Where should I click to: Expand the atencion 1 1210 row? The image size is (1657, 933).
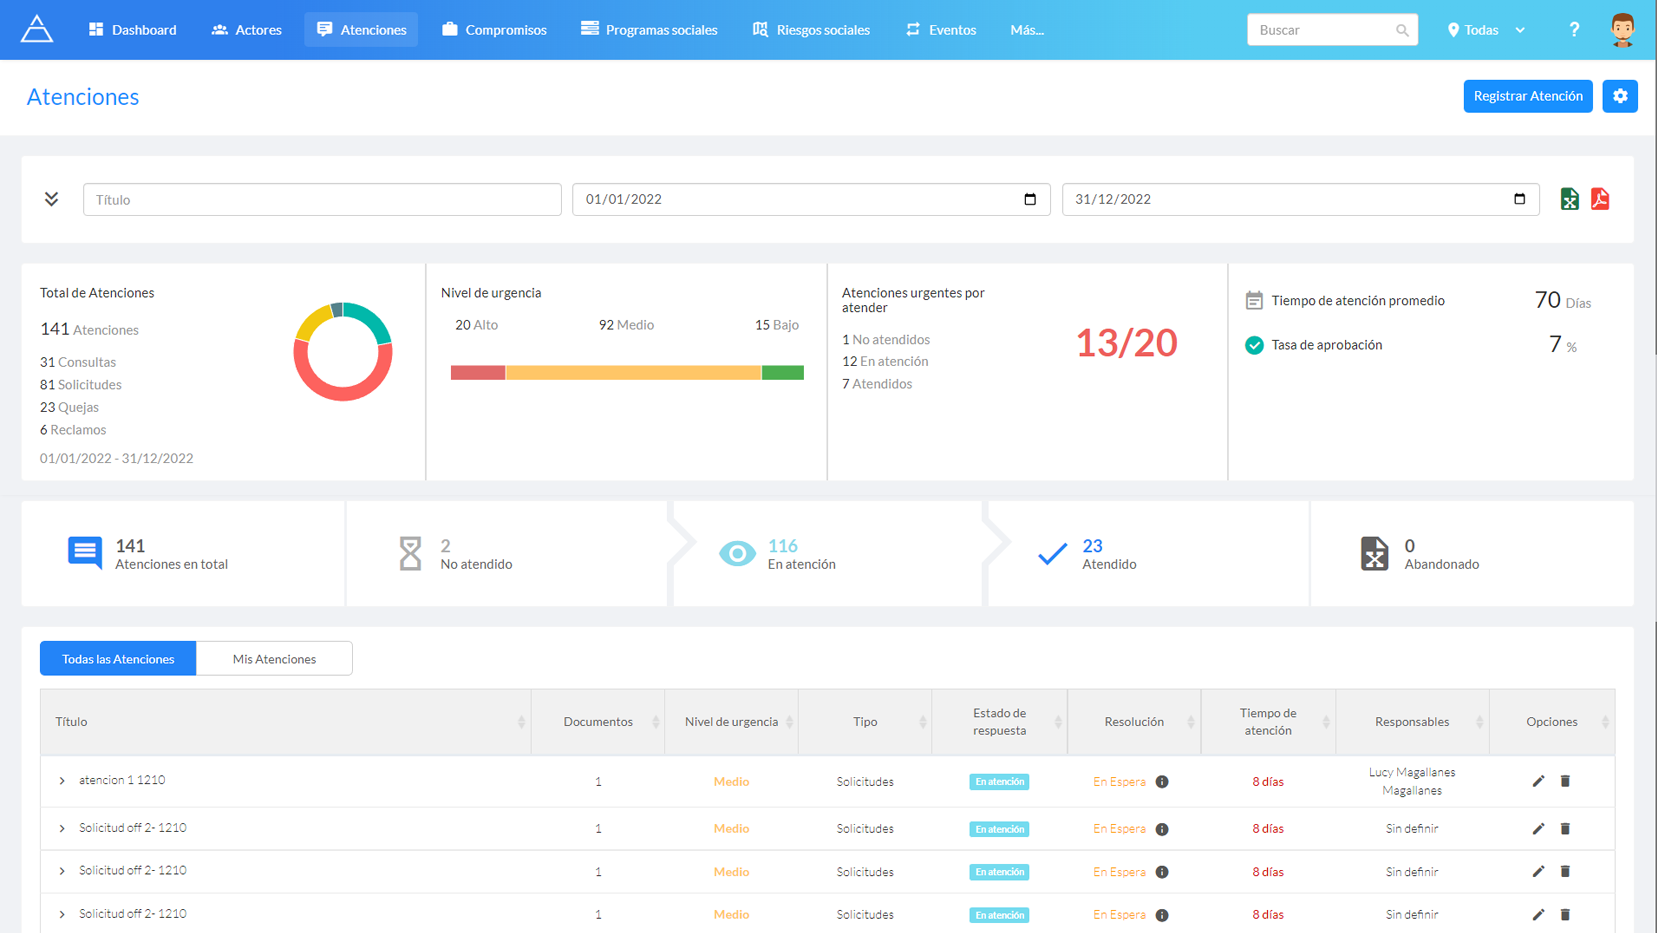click(x=62, y=781)
